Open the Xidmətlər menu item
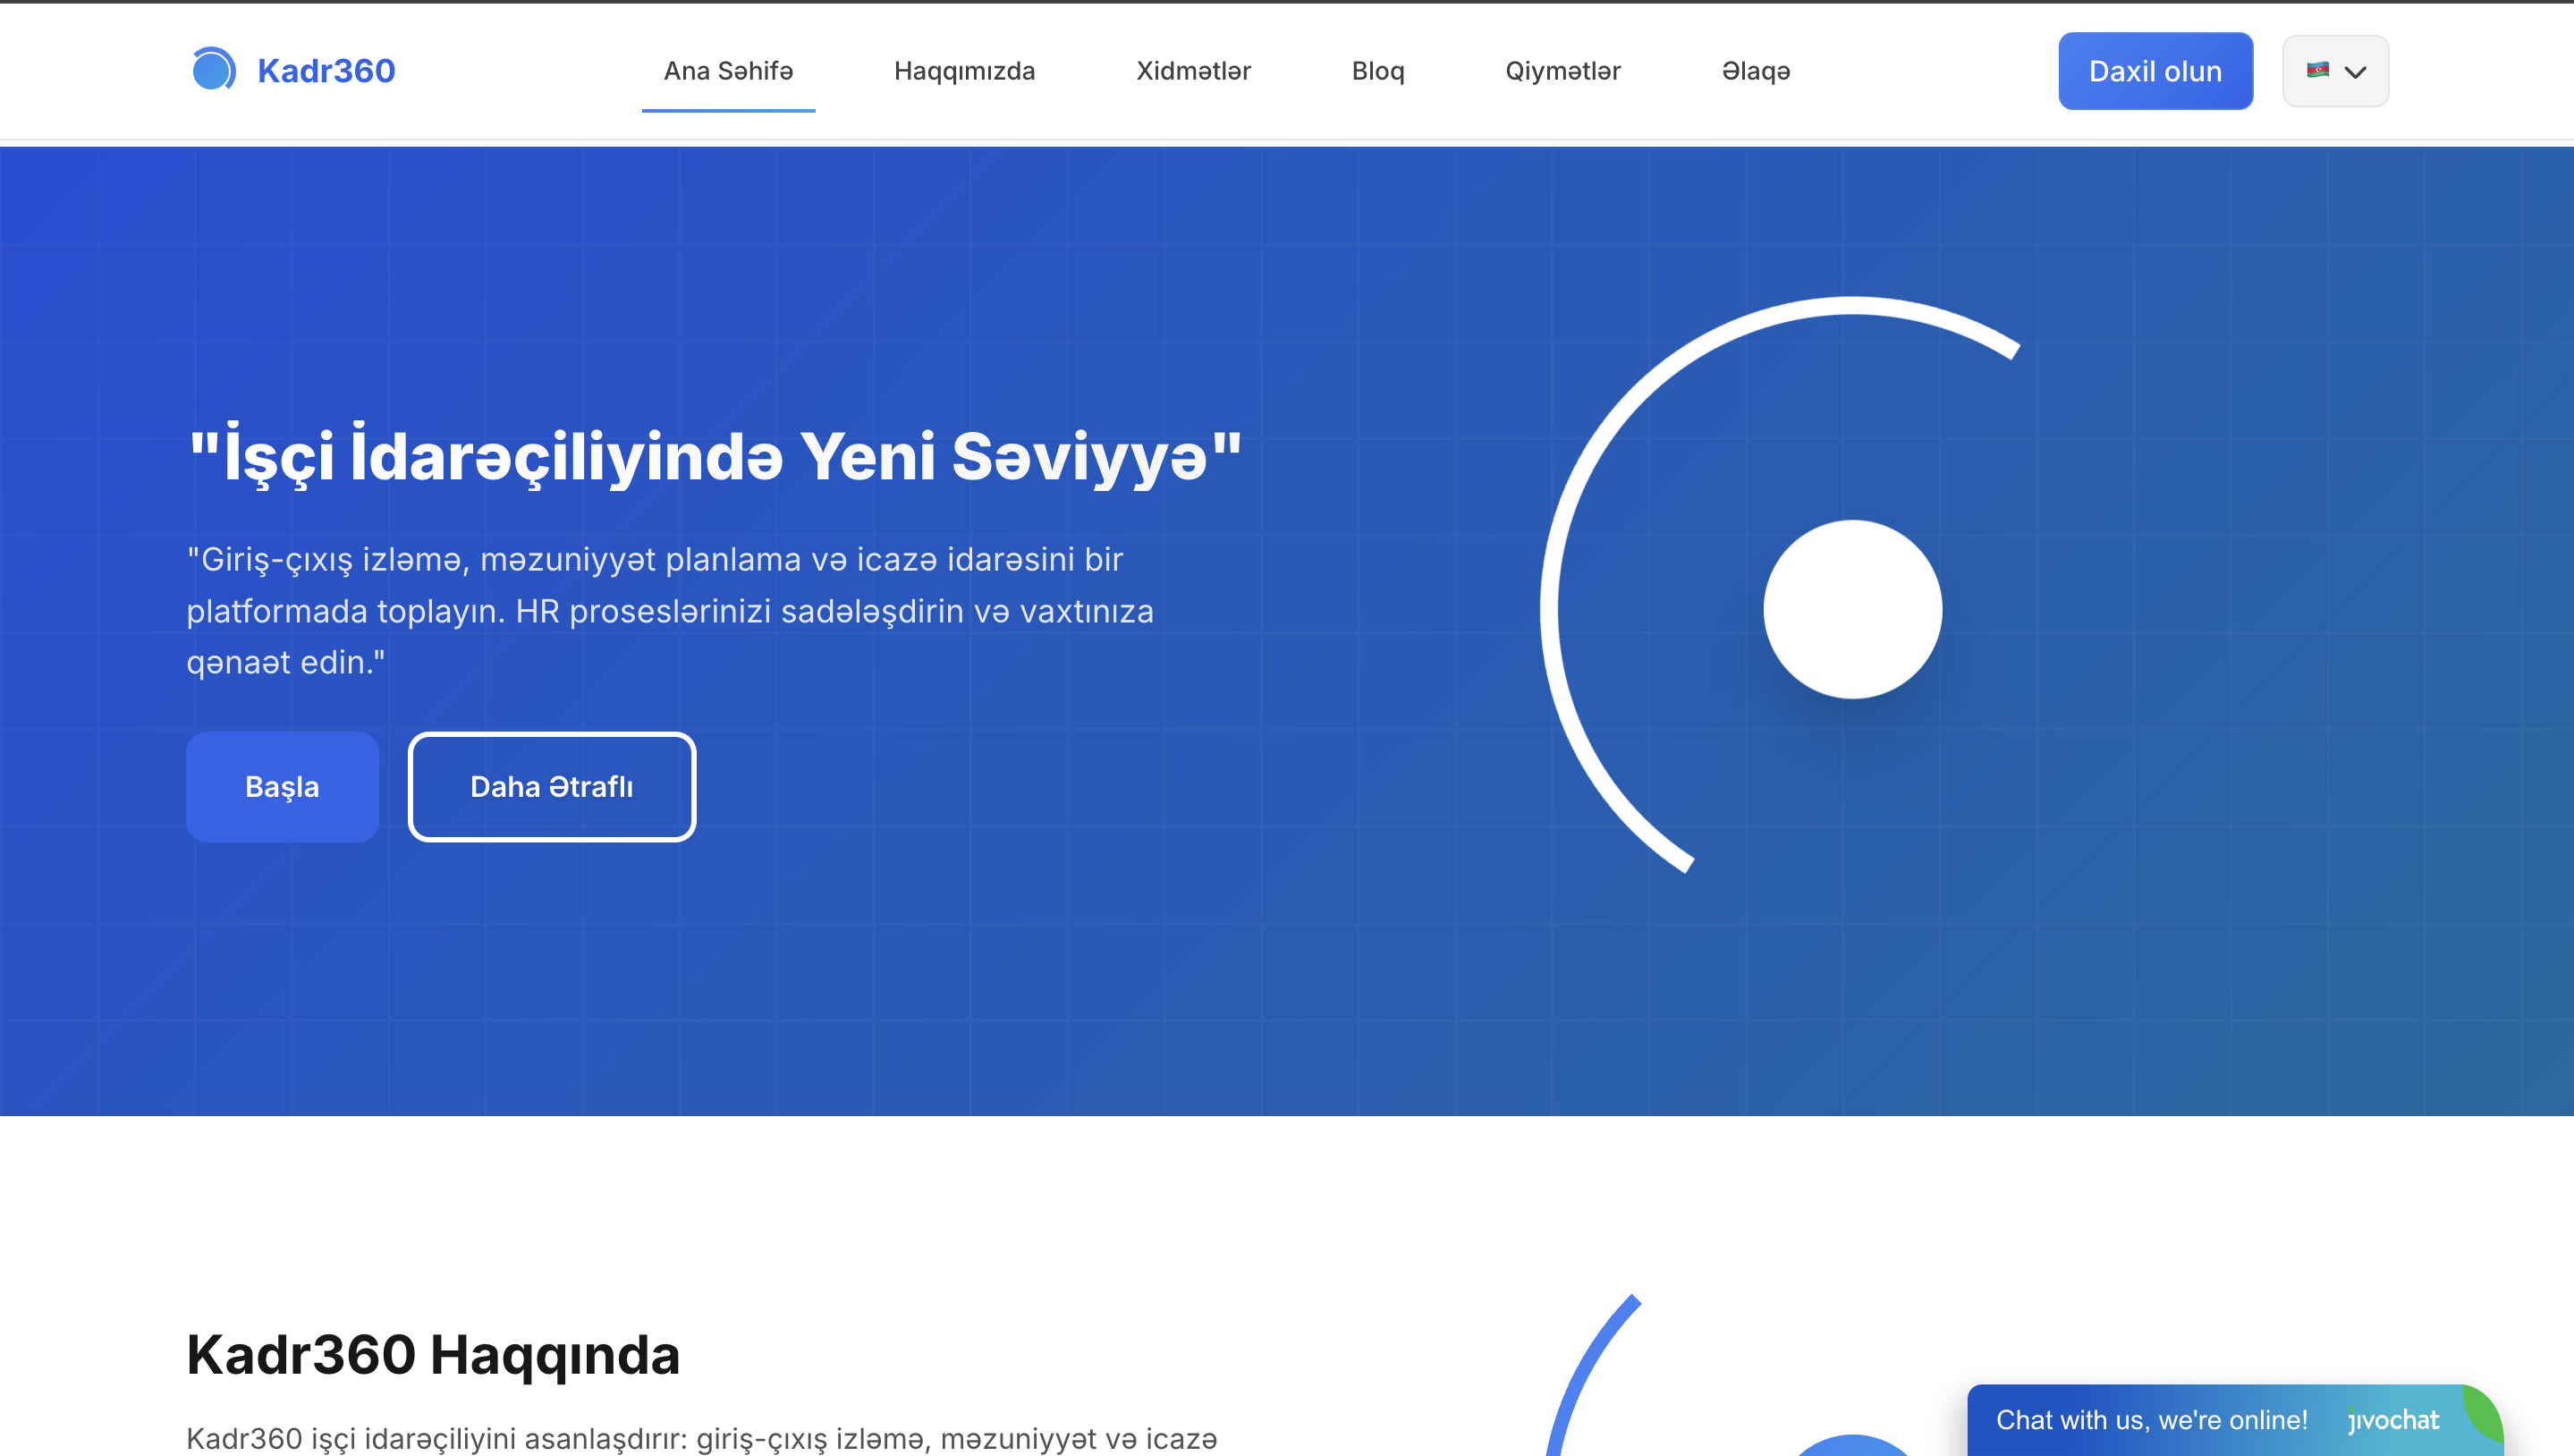 click(x=1193, y=71)
